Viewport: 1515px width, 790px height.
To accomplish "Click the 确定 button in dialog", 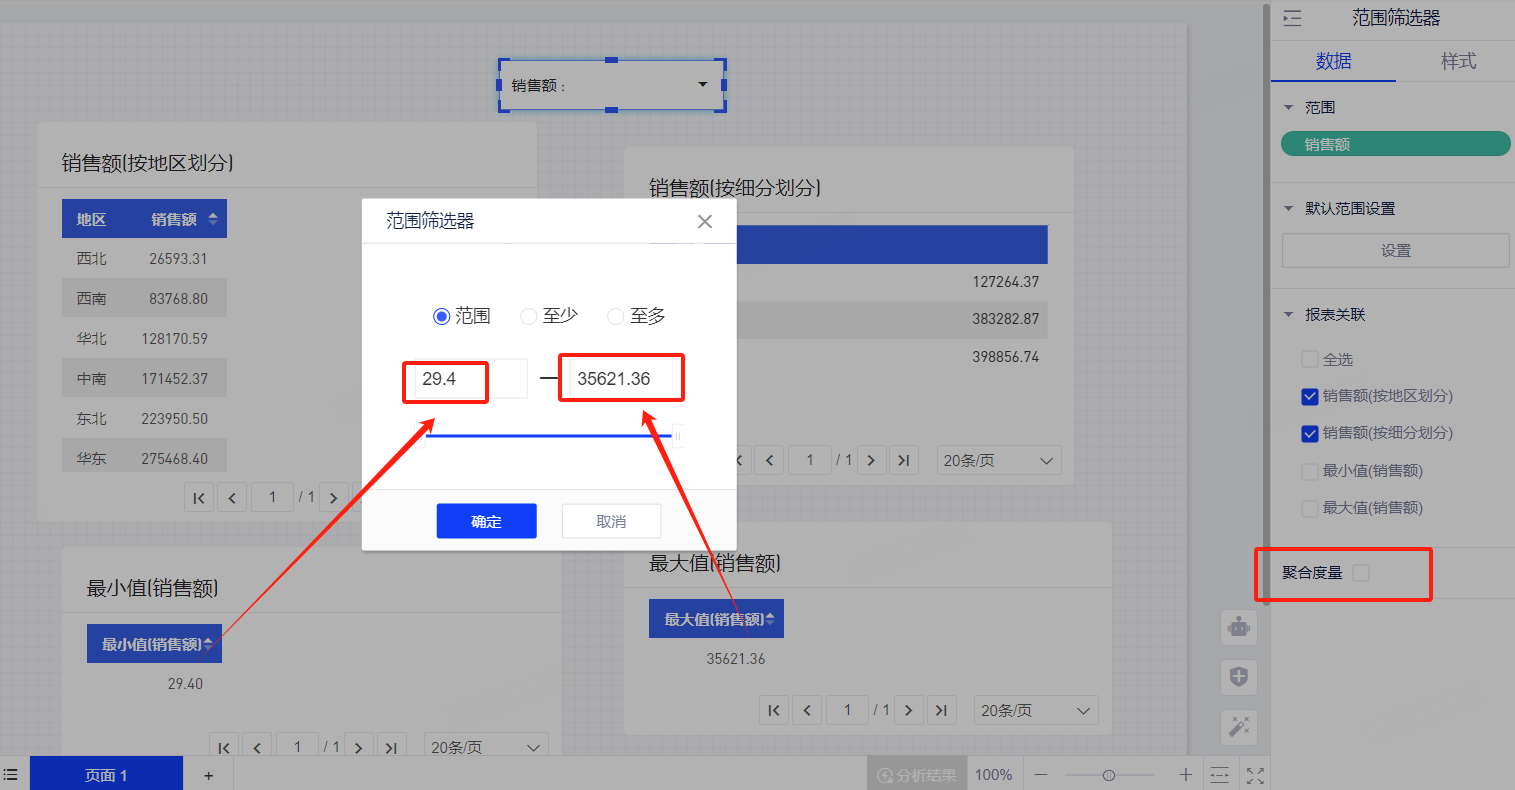I will tap(486, 521).
